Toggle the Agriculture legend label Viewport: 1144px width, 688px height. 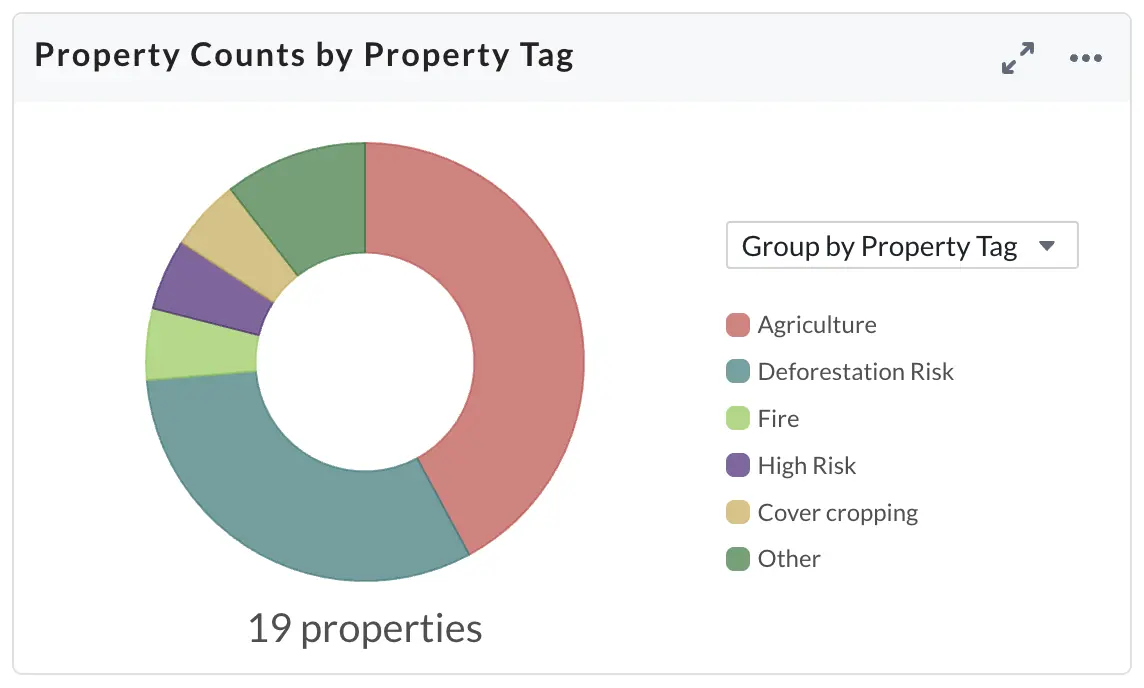point(817,325)
